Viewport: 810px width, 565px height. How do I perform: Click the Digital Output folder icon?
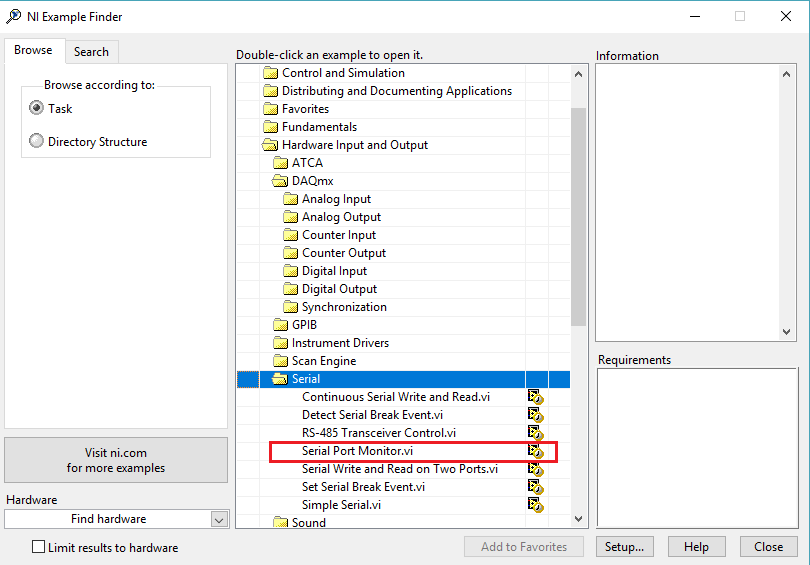pos(291,289)
